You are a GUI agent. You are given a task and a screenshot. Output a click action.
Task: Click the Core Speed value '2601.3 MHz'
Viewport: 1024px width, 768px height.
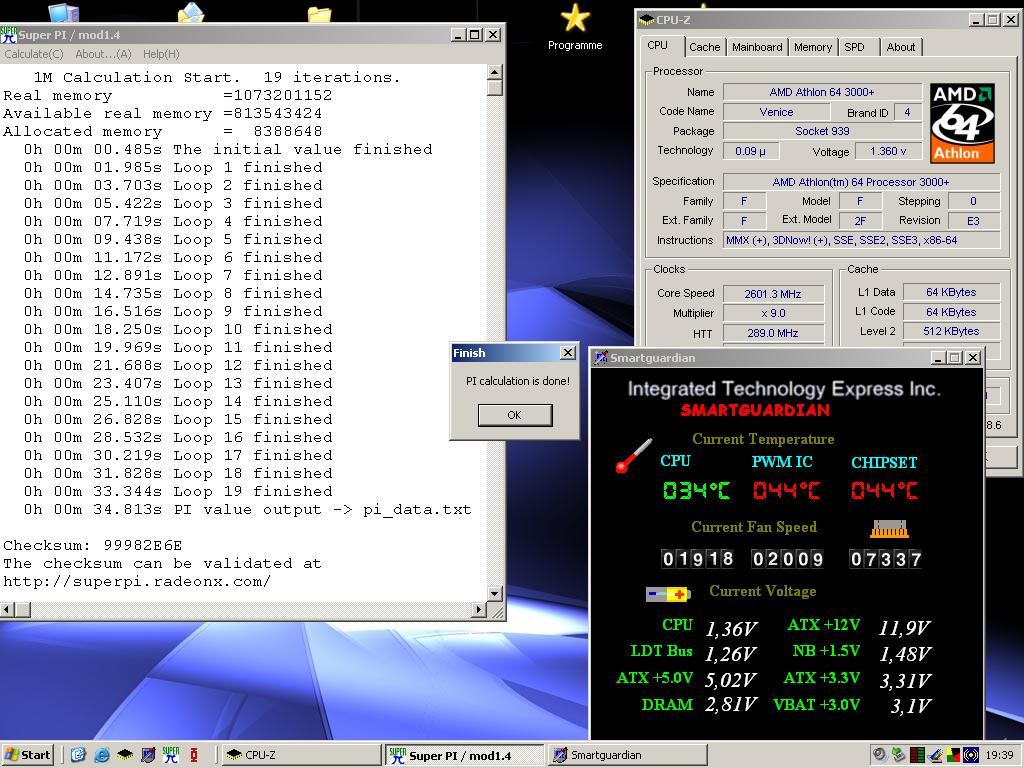point(773,294)
